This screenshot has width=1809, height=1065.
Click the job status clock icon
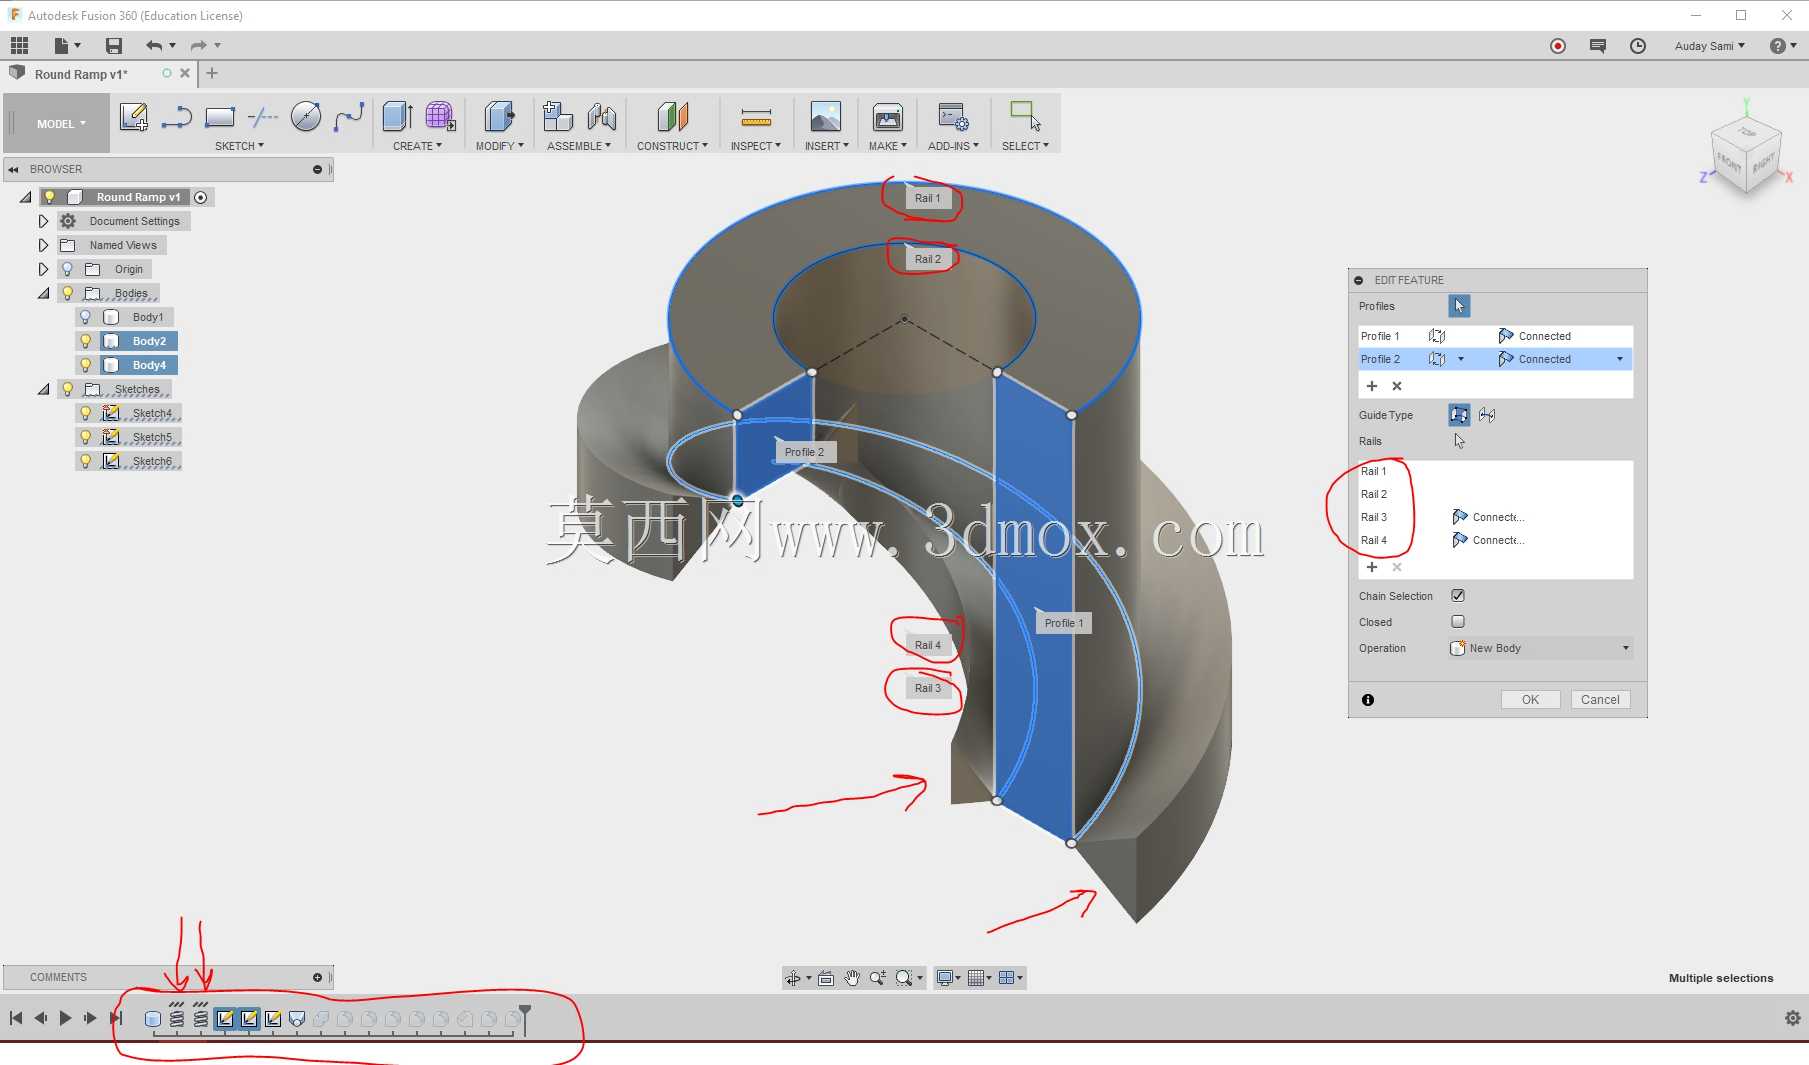1638,46
